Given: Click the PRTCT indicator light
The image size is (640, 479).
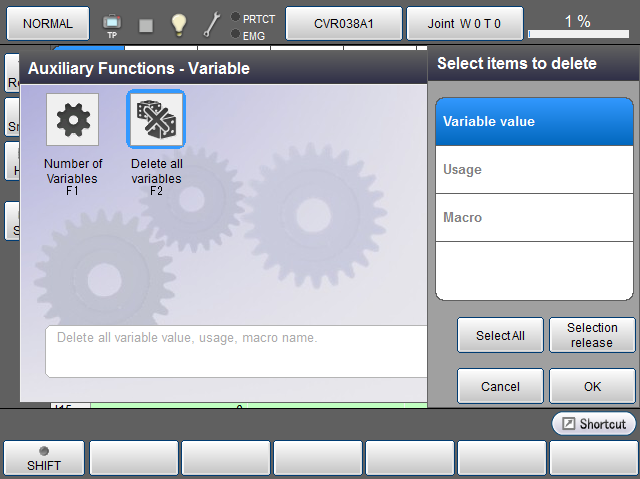Looking at the screenshot, I should click(x=234, y=17).
